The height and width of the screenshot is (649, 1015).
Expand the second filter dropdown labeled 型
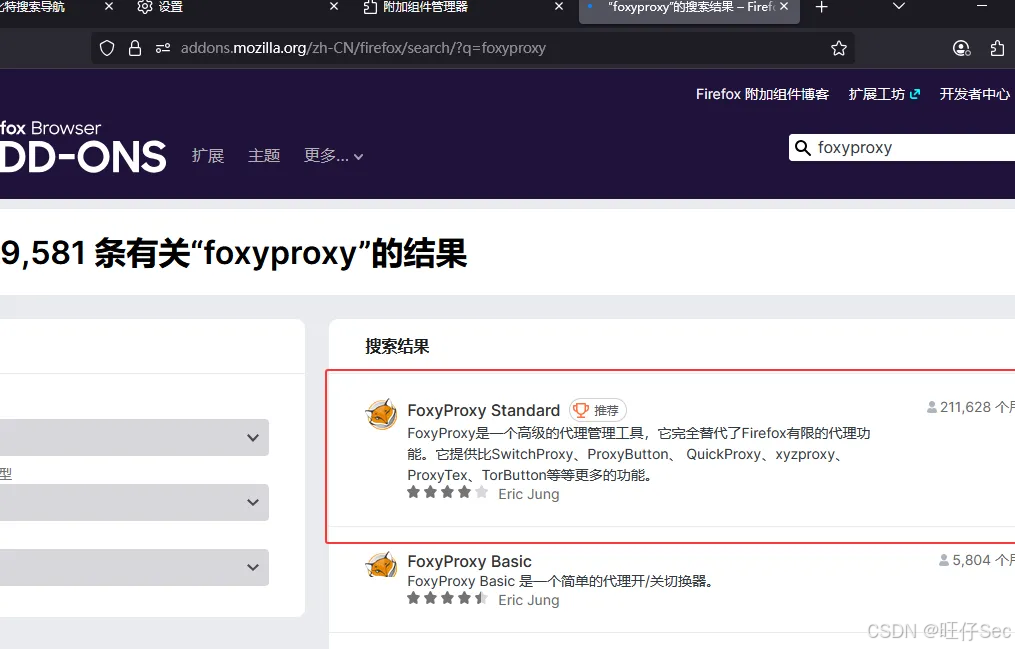[134, 502]
